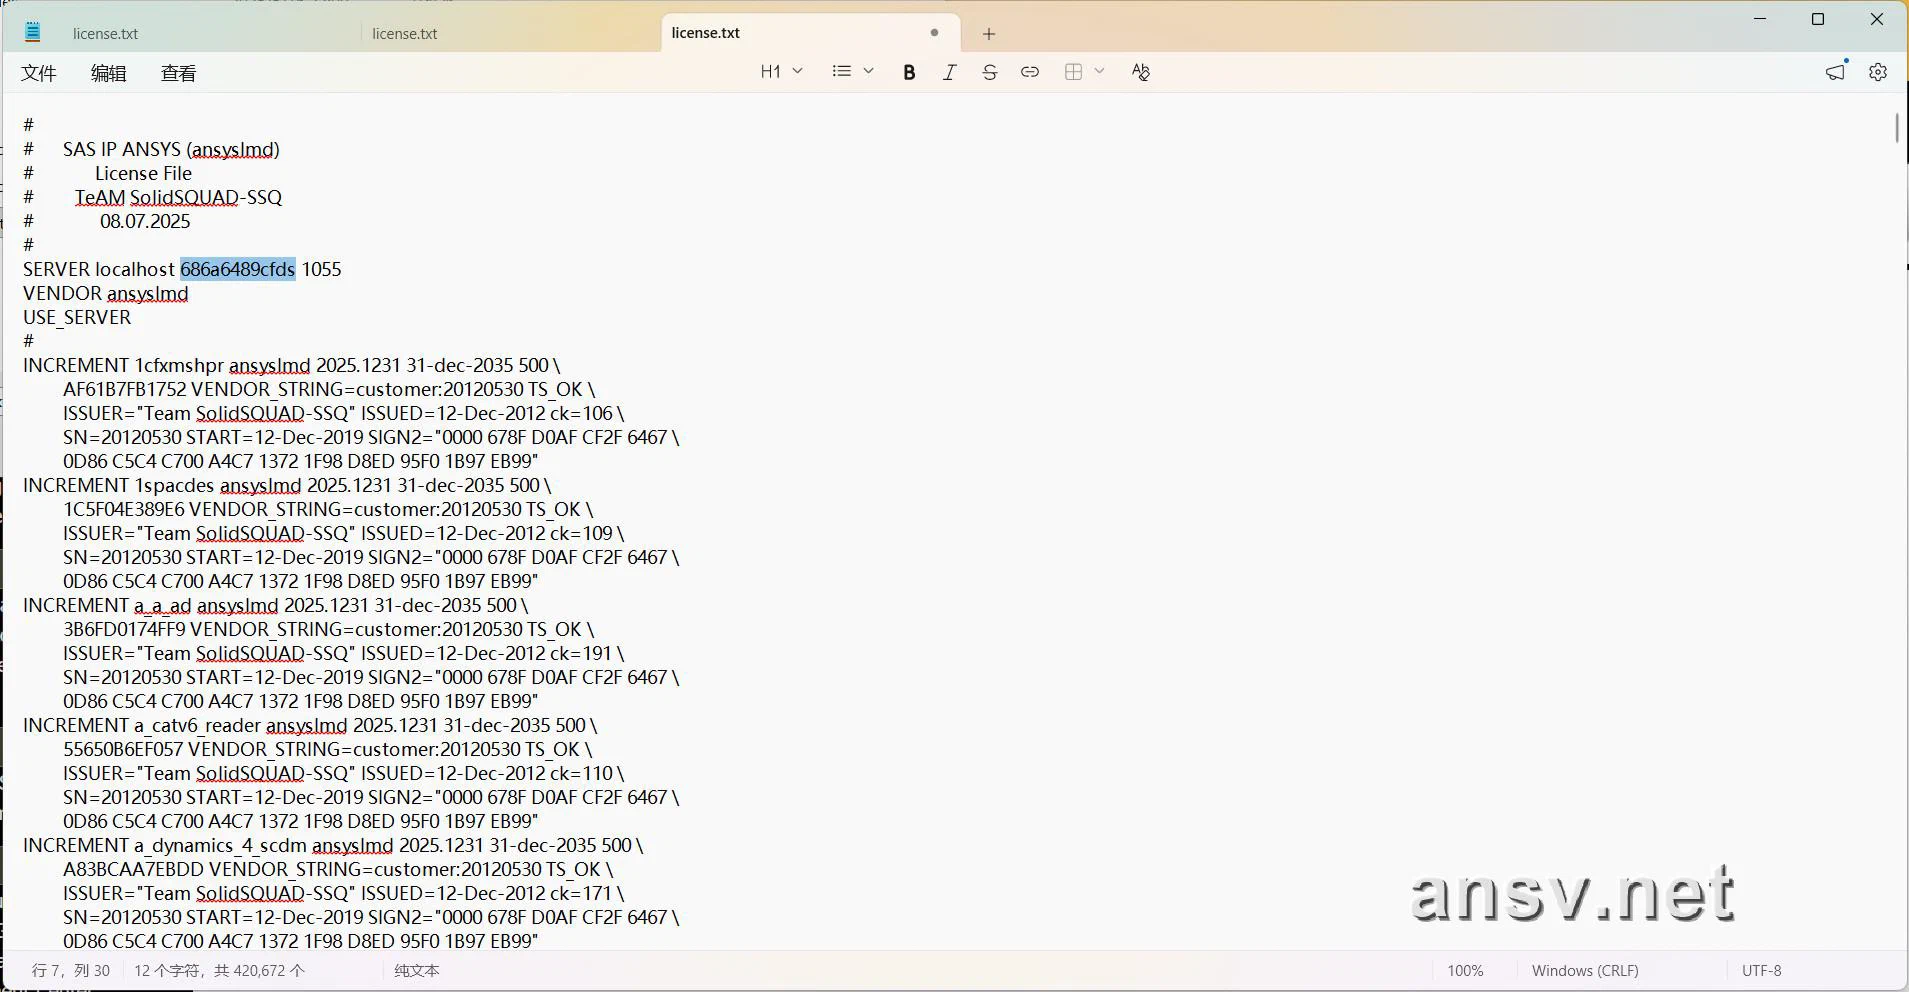Open Notepad settings gear

[x=1878, y=72]
